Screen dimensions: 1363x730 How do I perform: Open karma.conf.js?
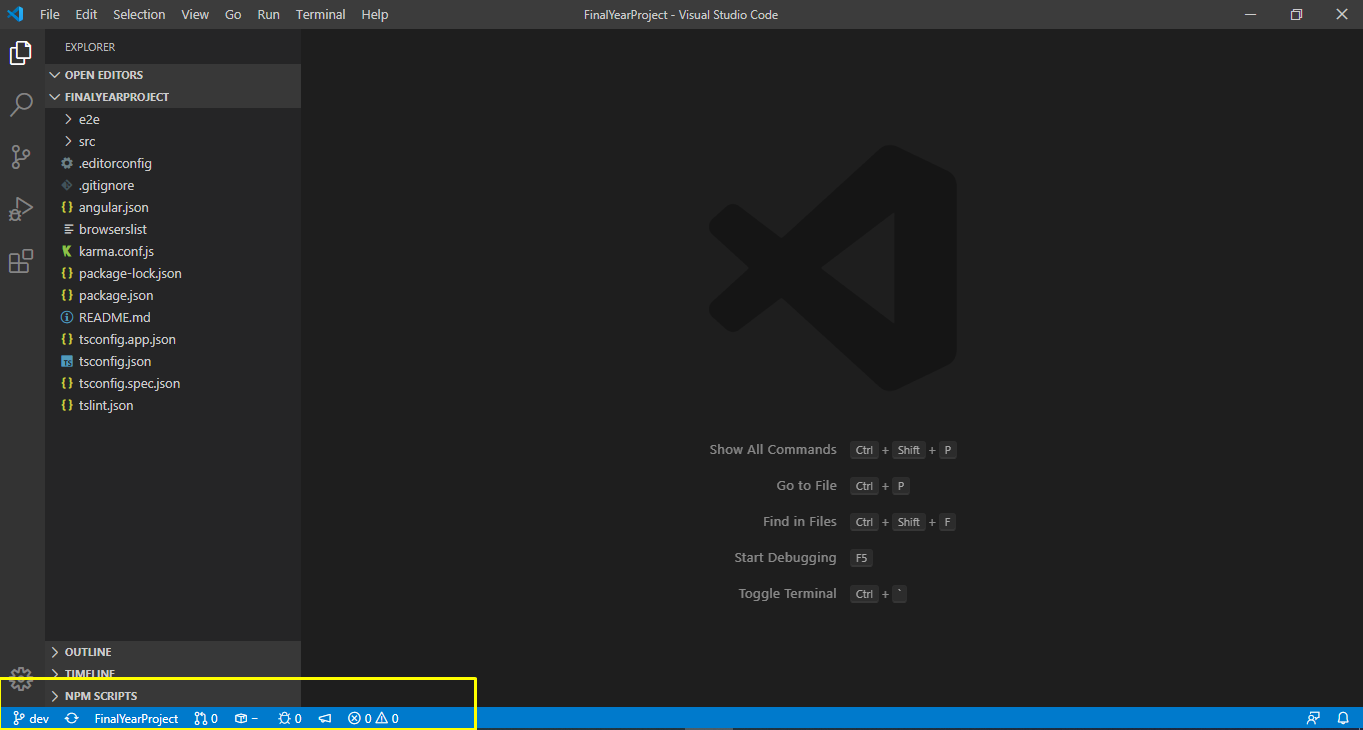pyautogui.click(x=173, y=251)
